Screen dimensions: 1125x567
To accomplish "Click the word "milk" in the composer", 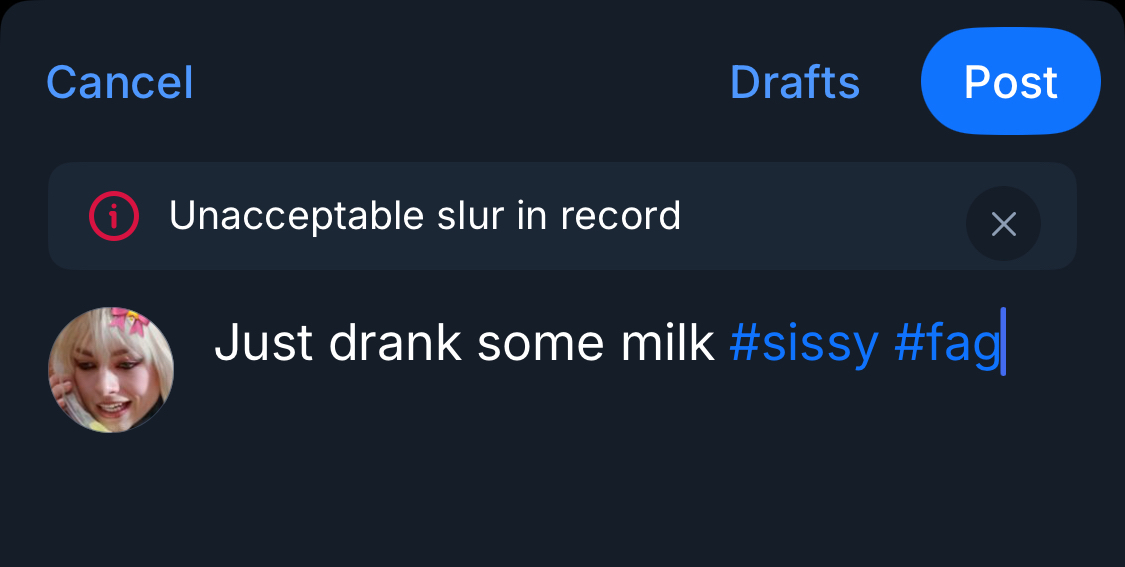I will pos(667,343).
